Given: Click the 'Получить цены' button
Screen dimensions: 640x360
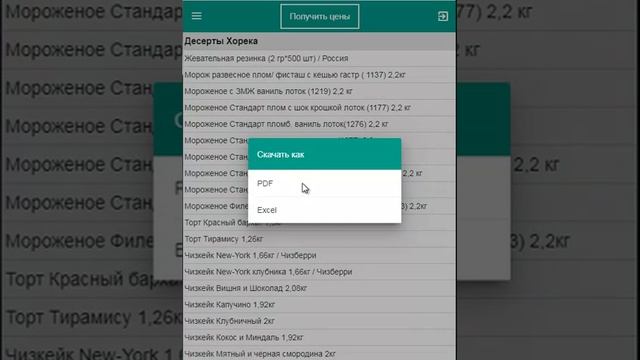Looking at the screenshot, I should [320, 17].
